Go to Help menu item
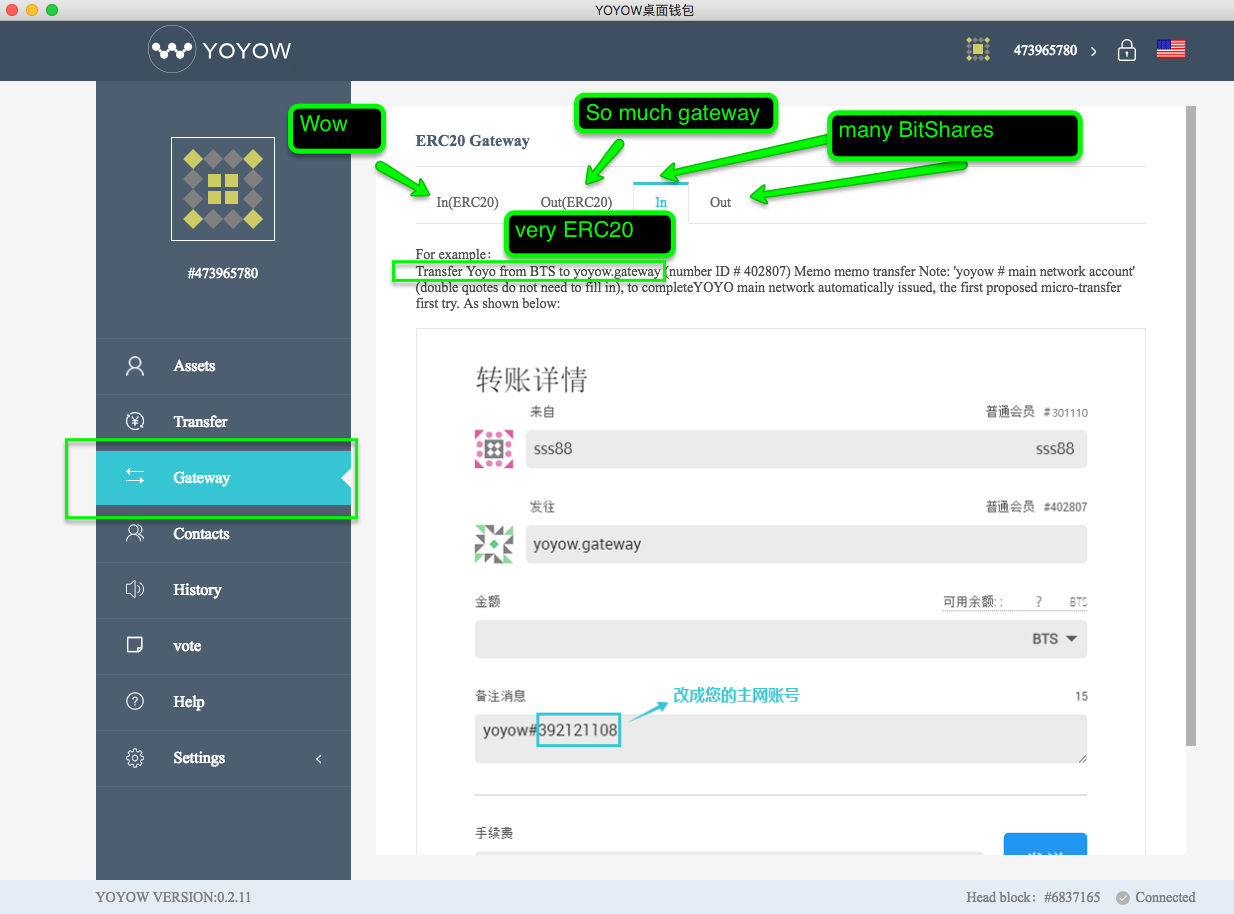Viewport: 1234px width, 914px height. point(223,702)
